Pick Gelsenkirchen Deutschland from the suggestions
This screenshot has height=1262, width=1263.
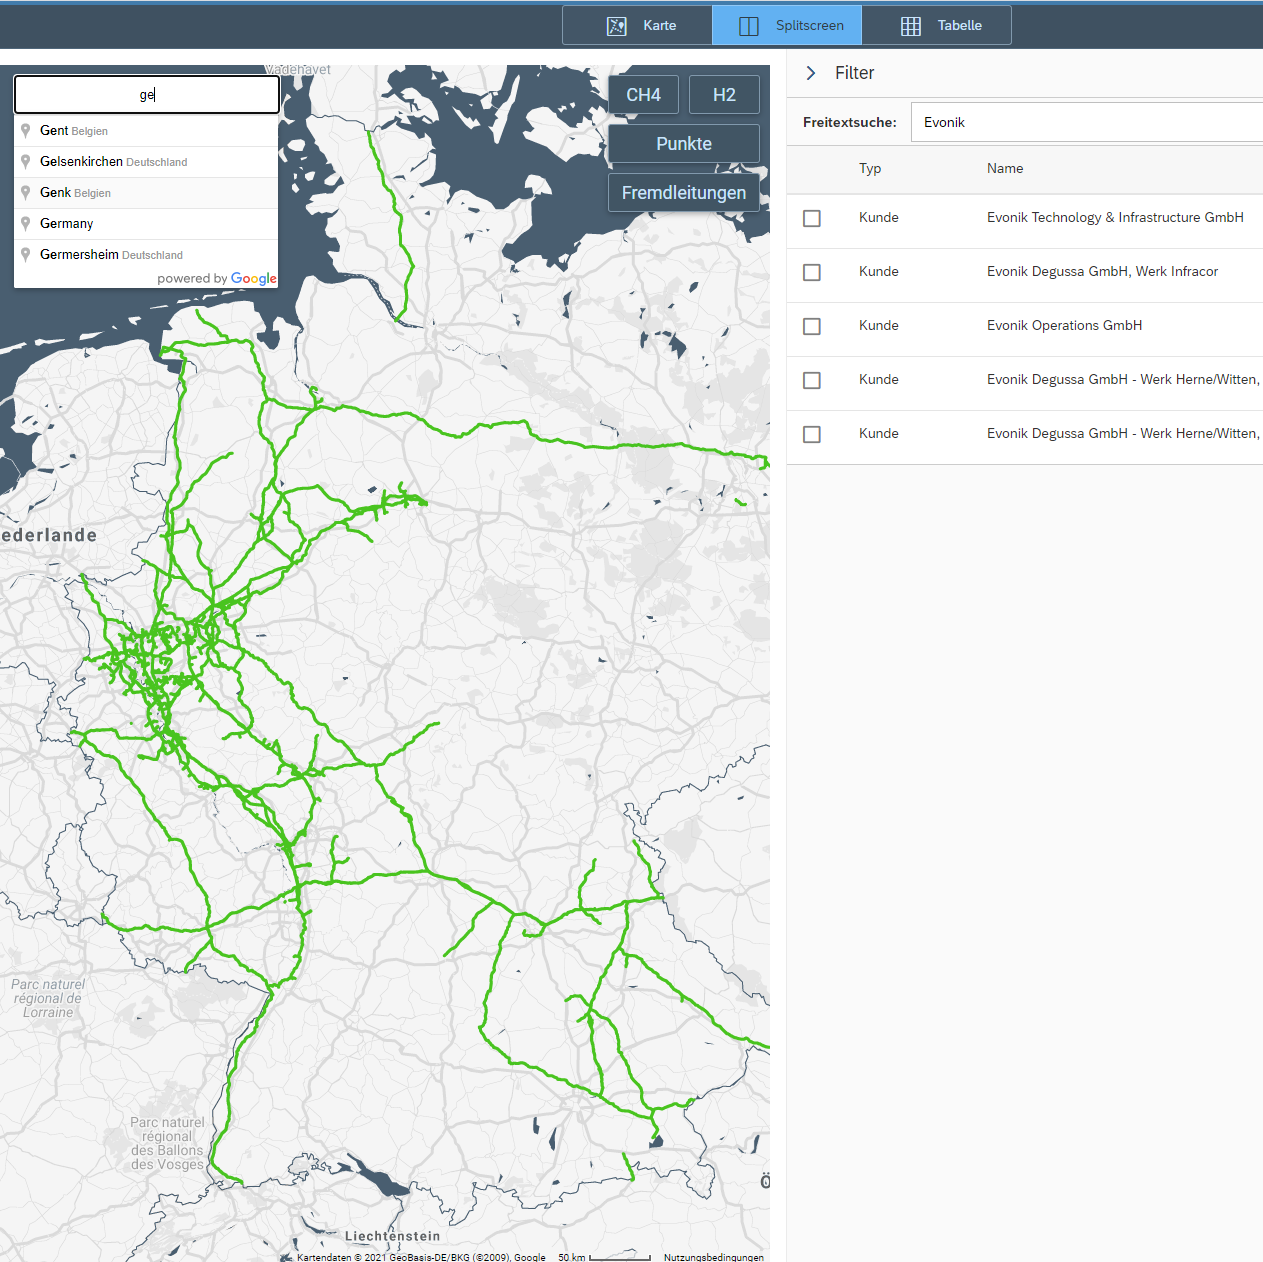coord(146,162)
